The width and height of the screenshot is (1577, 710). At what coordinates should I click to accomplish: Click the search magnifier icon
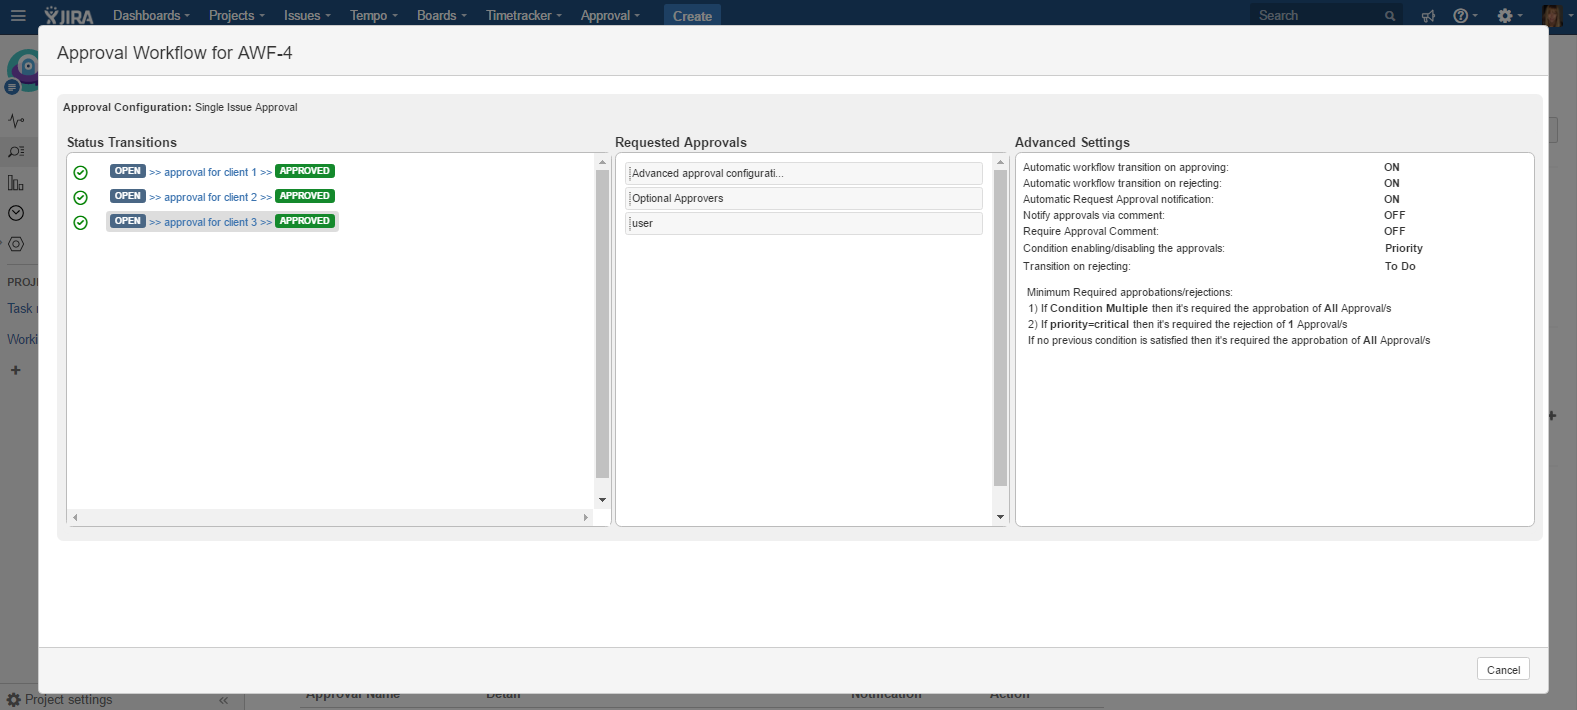click(x=1390, y=16)
